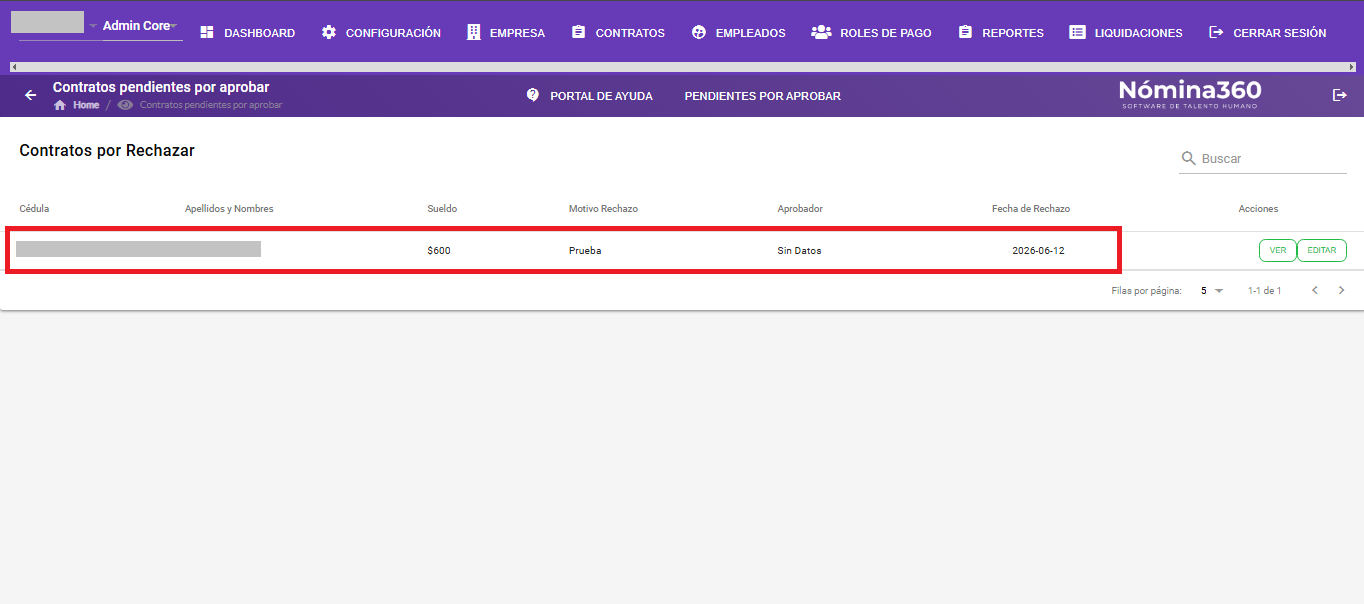Click the Cerrar Sesión logout icon
The width and height of the screenshot is (1364, 604).
click(x=1216, y=33)
